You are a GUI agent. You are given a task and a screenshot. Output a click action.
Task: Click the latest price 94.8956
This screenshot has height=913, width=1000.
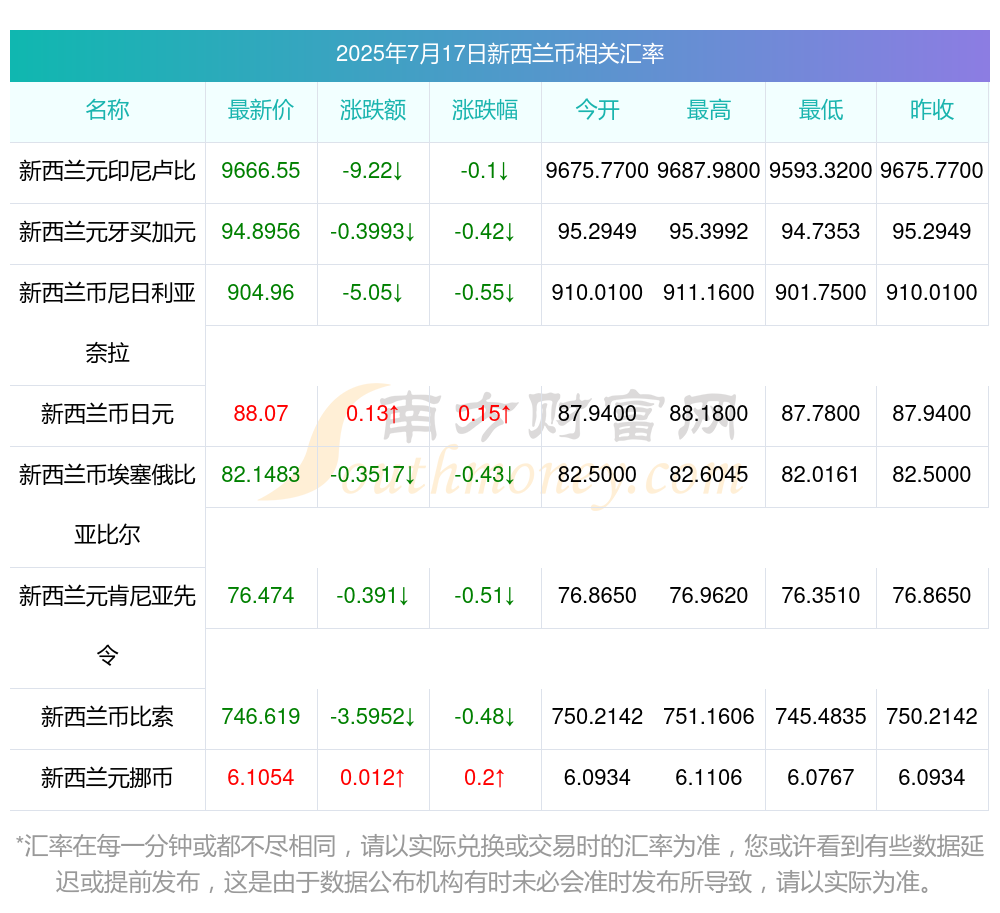pyautogui.click(x=261, y=231)
